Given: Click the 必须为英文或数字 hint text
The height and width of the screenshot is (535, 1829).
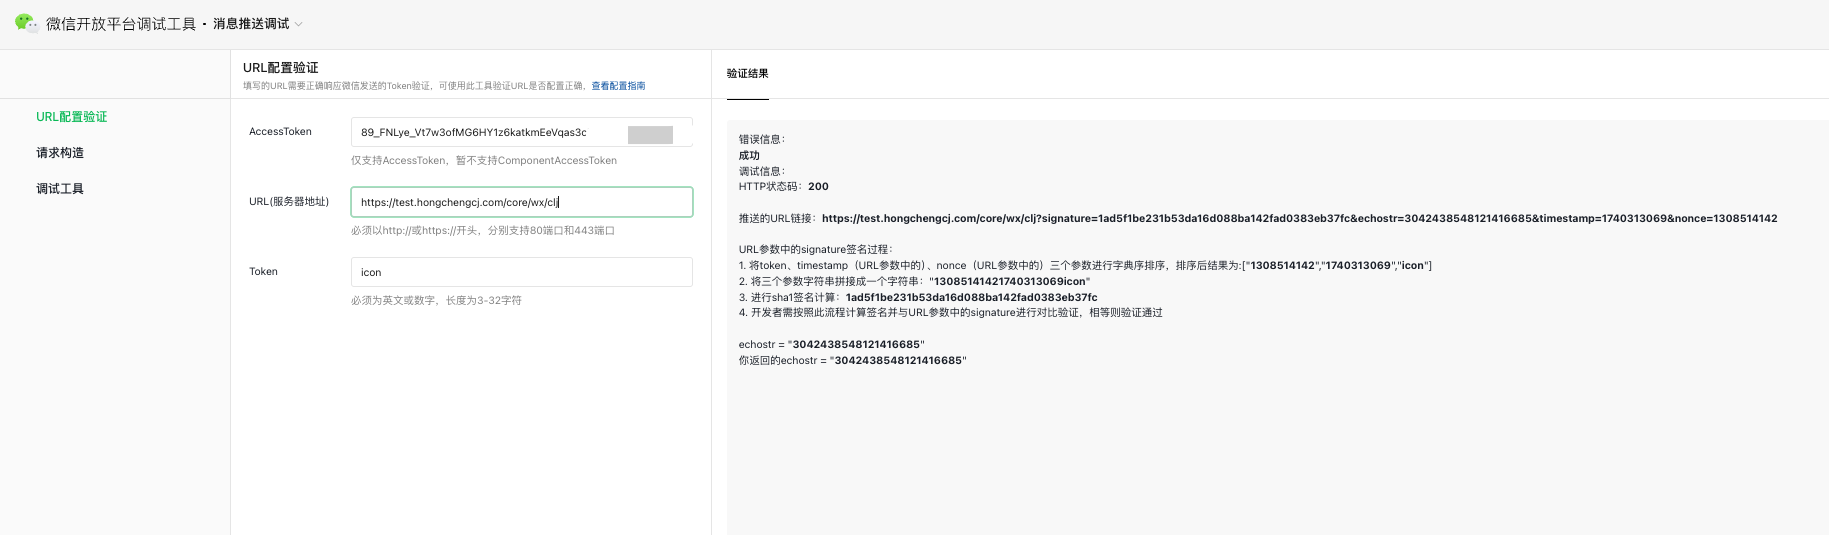Looking at the screenshot, I should 436,301.
